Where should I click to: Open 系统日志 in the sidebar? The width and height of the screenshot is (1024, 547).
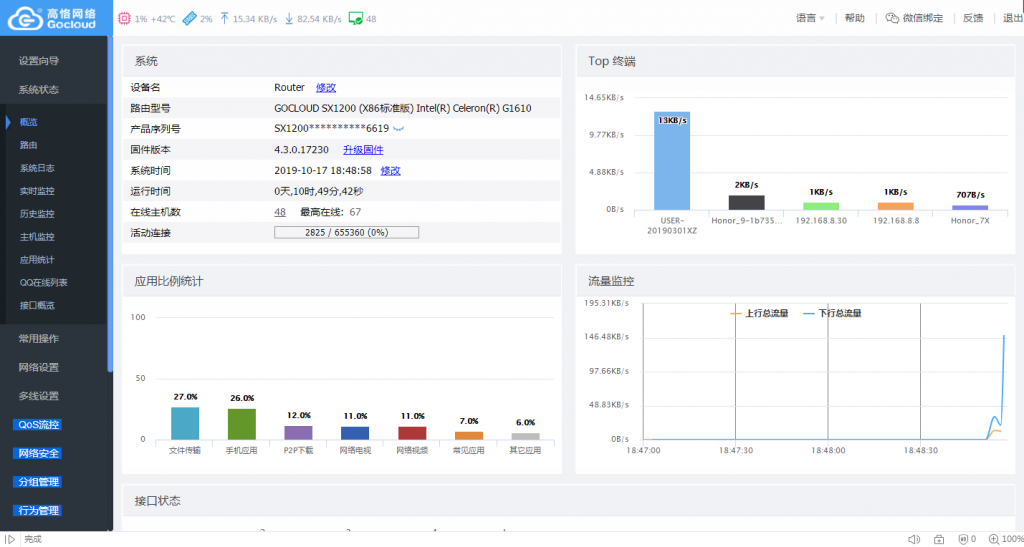tap(37, 168)
